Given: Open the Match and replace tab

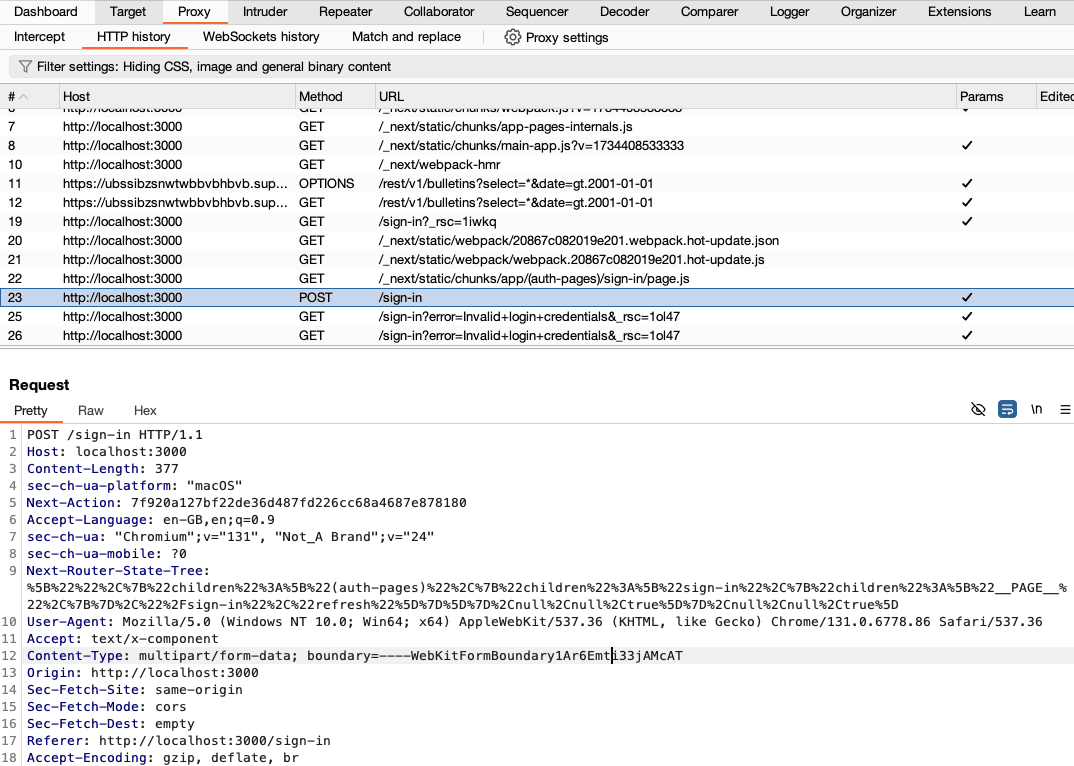Looking at the screenshot, I should (406, 36).
